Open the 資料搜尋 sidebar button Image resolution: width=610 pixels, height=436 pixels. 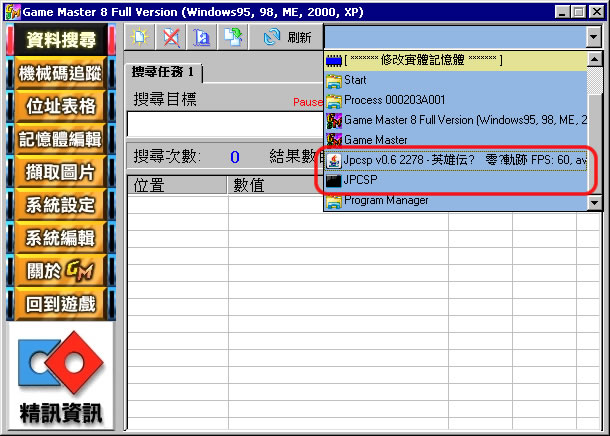point(61,40)
